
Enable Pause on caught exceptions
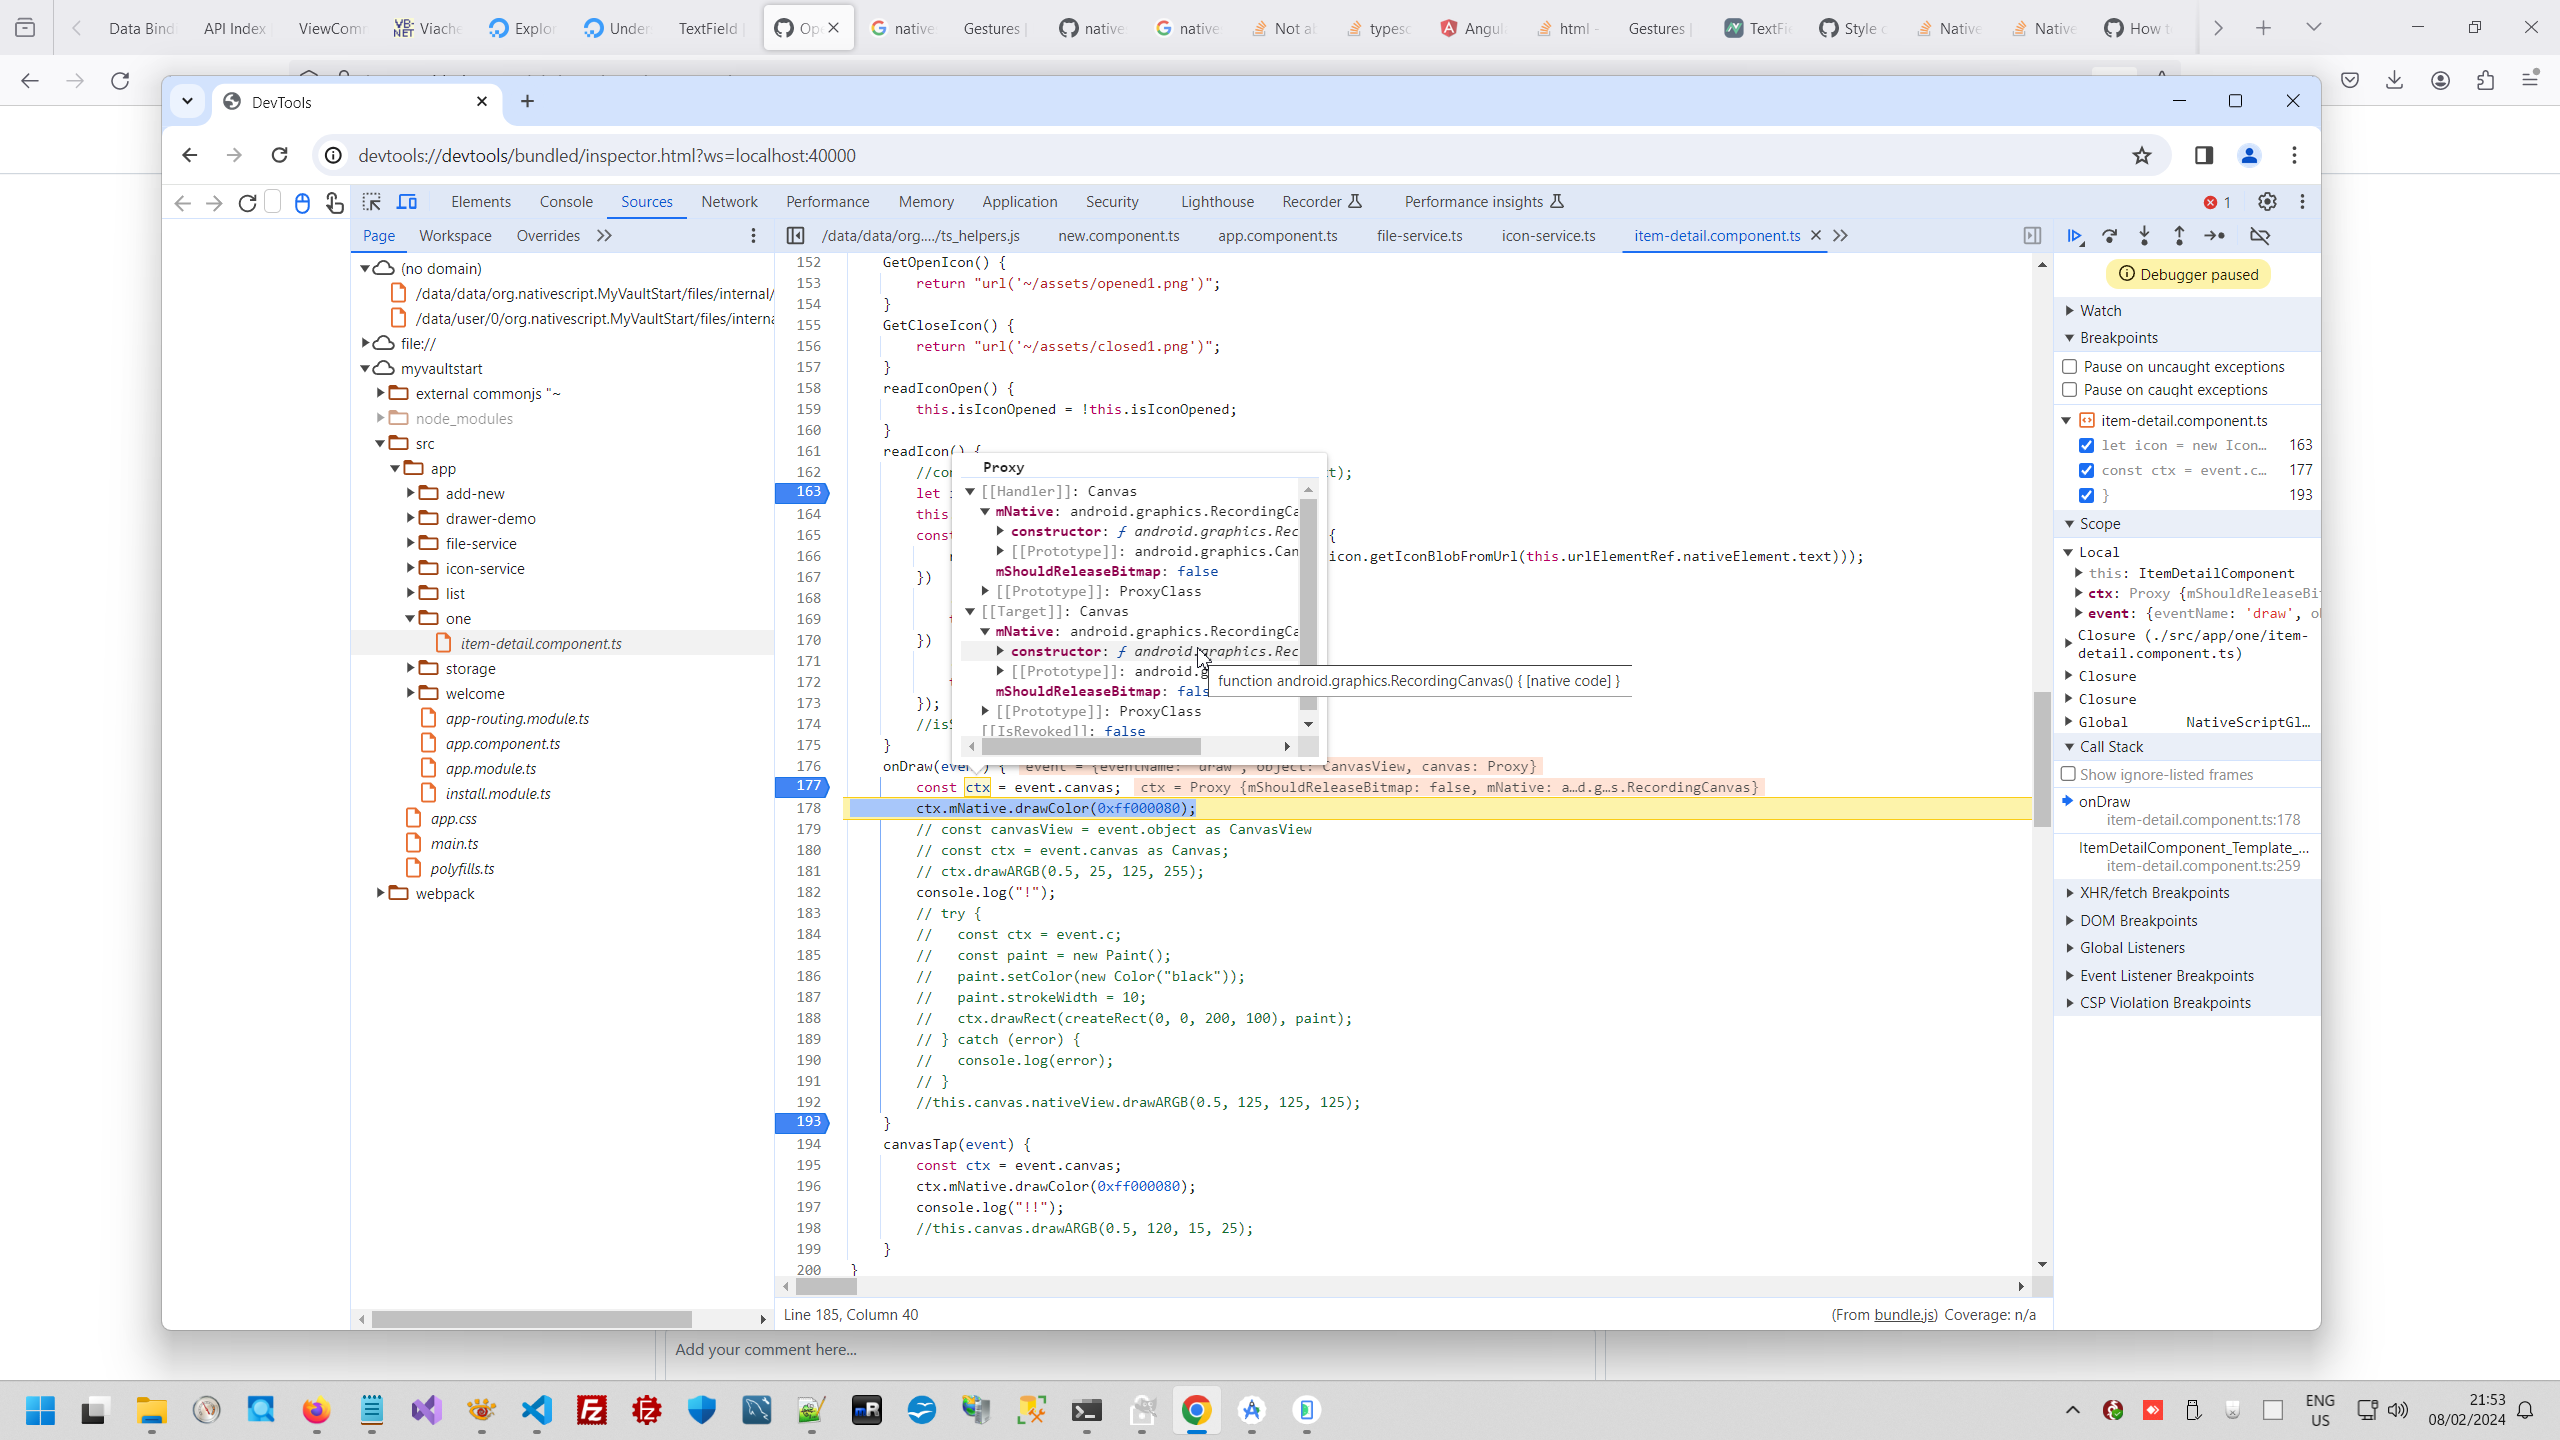coord(2070,390)
